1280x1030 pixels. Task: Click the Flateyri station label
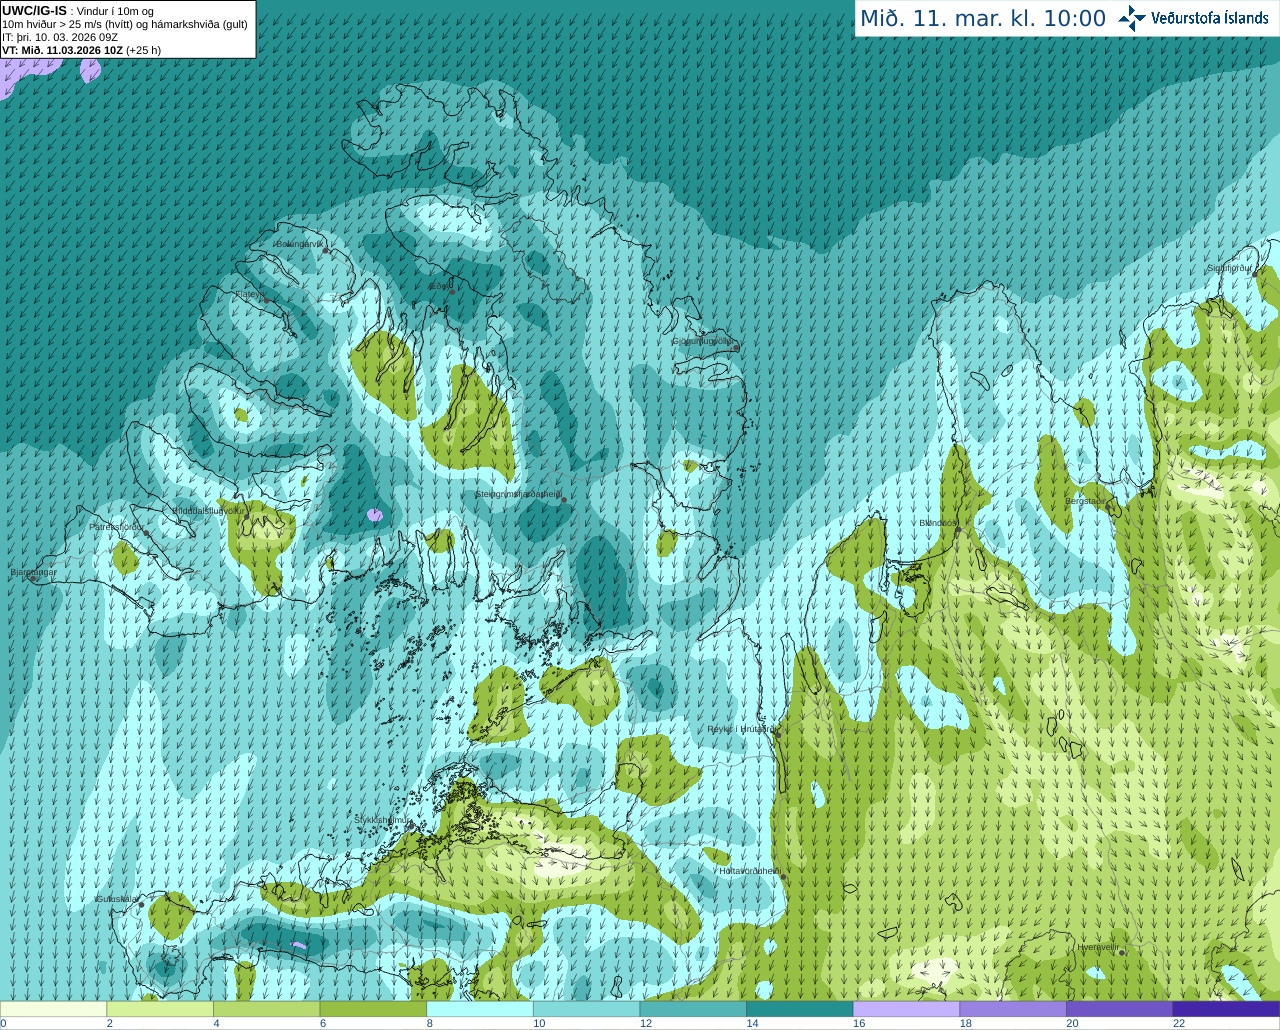tap(250, 294)
